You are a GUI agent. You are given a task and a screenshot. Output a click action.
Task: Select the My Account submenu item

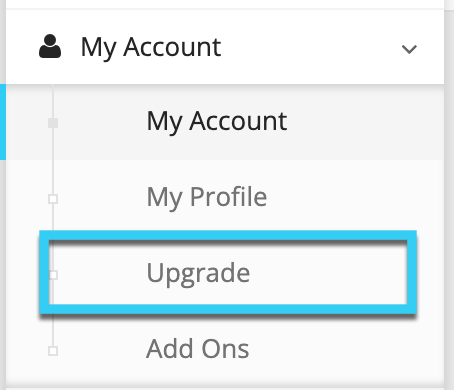[217, 122]
